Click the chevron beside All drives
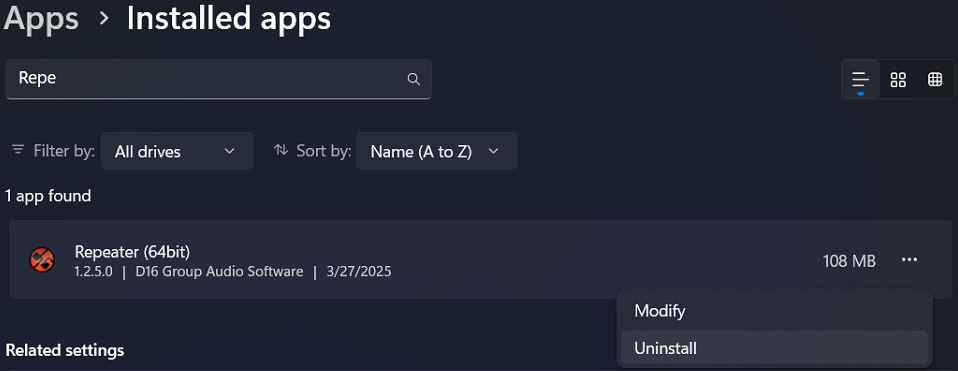 (230, 151)
